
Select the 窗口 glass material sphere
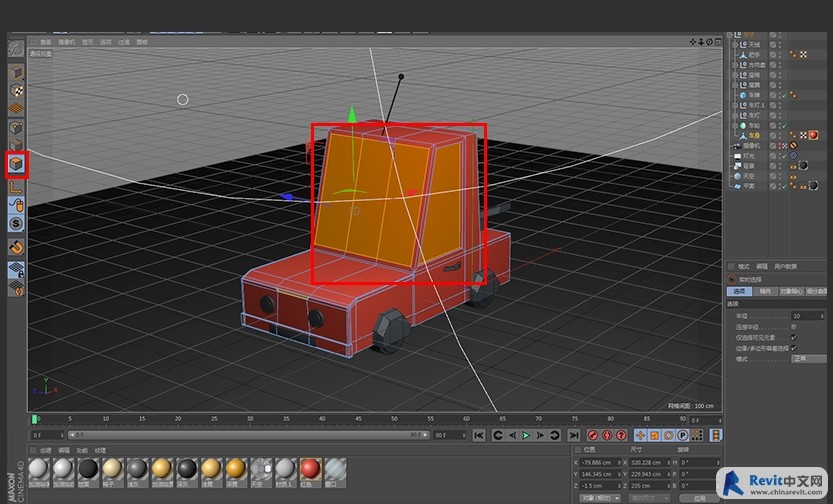pyautogui.click(x=335, y=469)
